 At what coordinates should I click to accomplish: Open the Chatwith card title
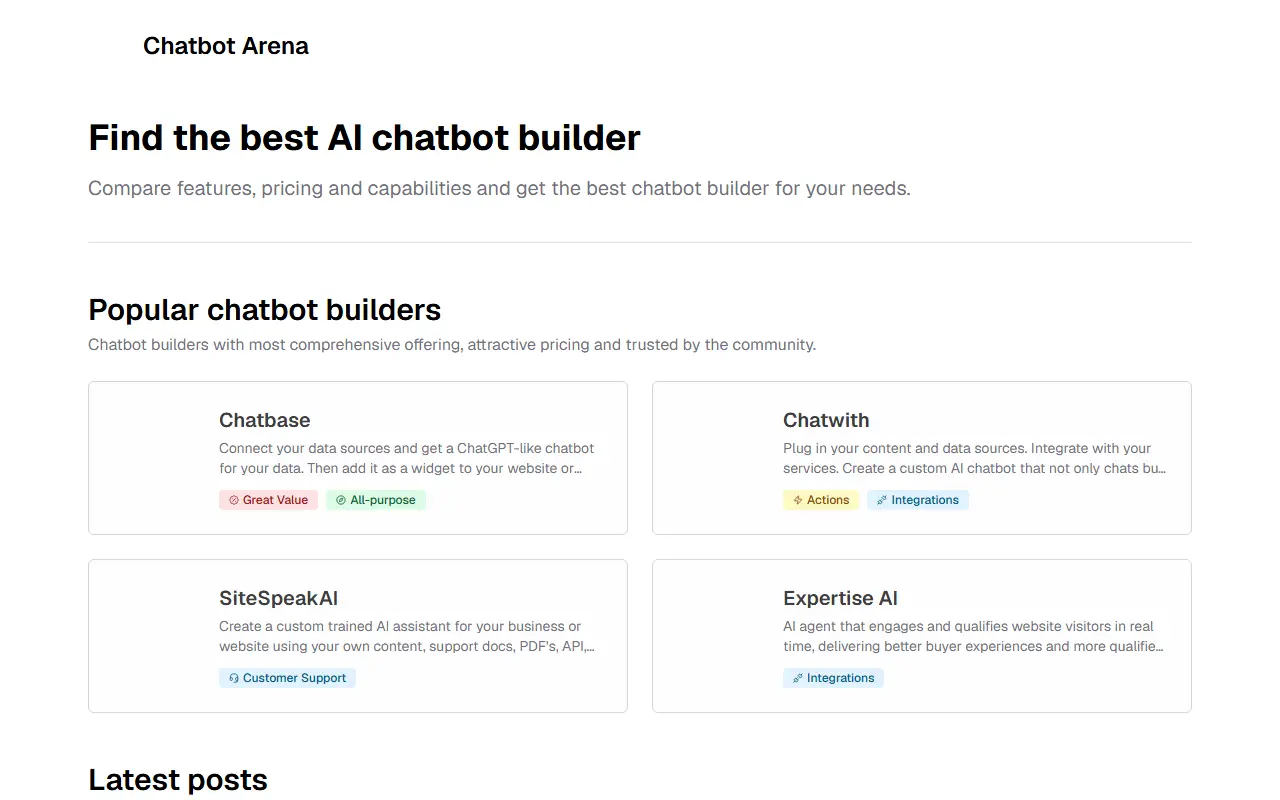pyautogui.click(x=826, y=420)
